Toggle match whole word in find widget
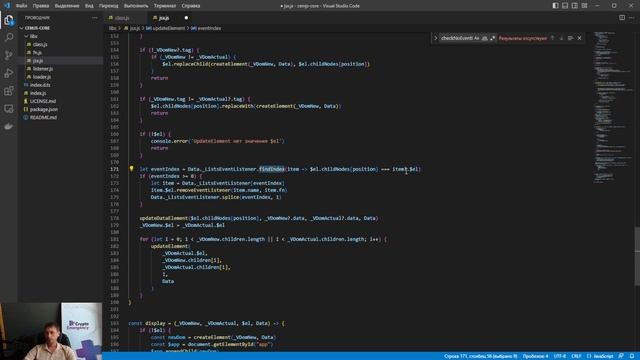This screenshot has height=360, width=640. (x=484, y=38)
